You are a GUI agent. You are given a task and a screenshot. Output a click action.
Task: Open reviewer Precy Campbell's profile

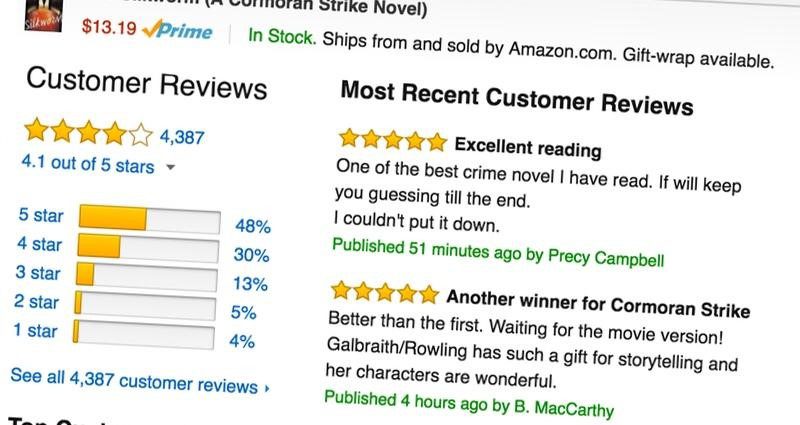[x=606, y=257]
